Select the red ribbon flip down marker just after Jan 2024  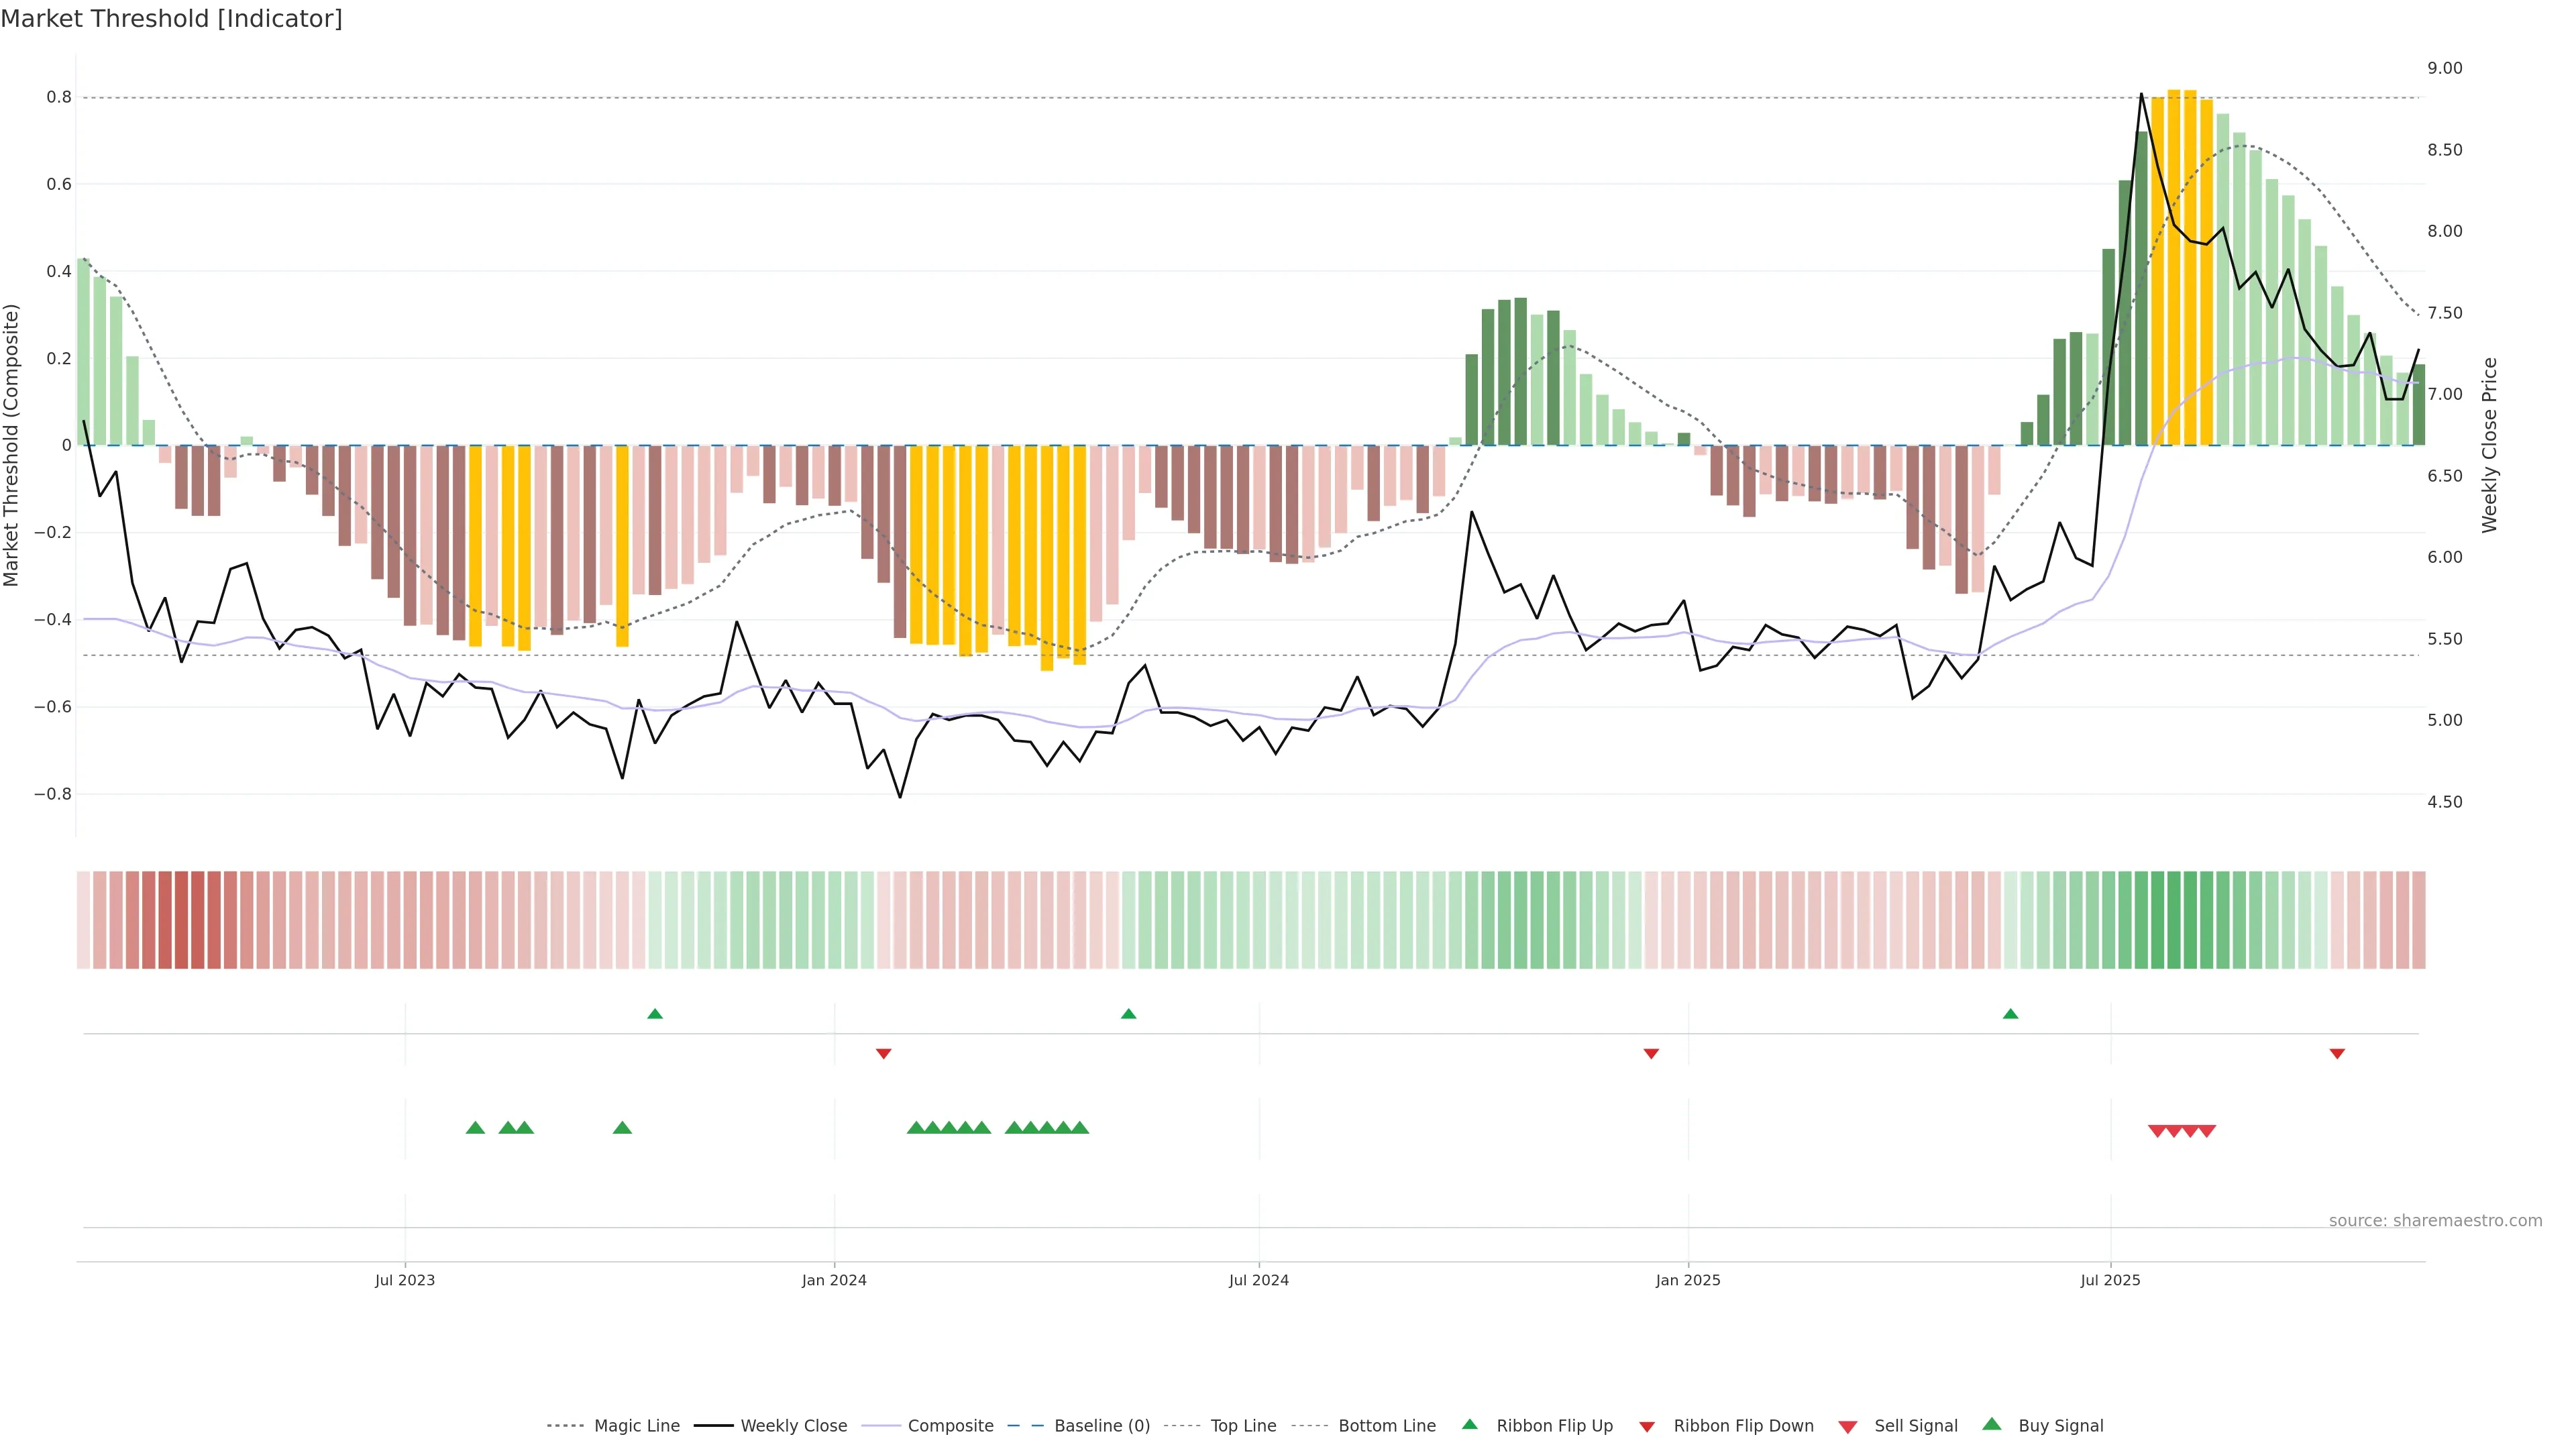[x=883, y=1053]
